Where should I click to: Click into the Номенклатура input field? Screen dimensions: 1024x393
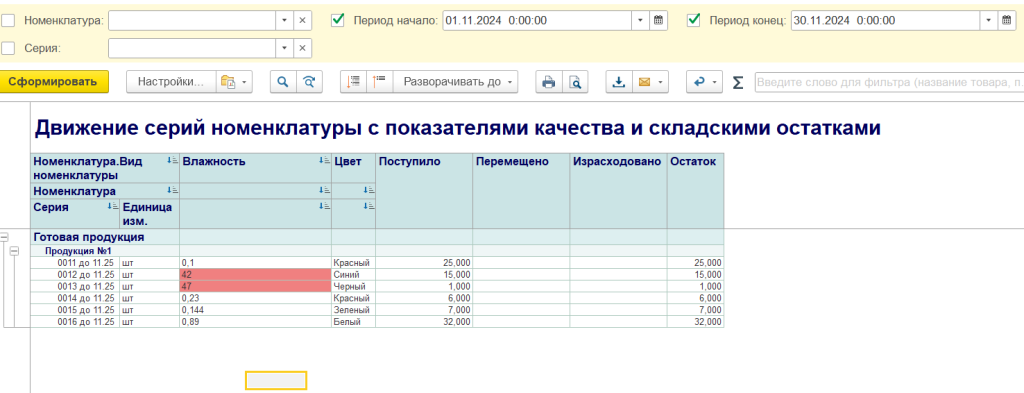[192, 20]
